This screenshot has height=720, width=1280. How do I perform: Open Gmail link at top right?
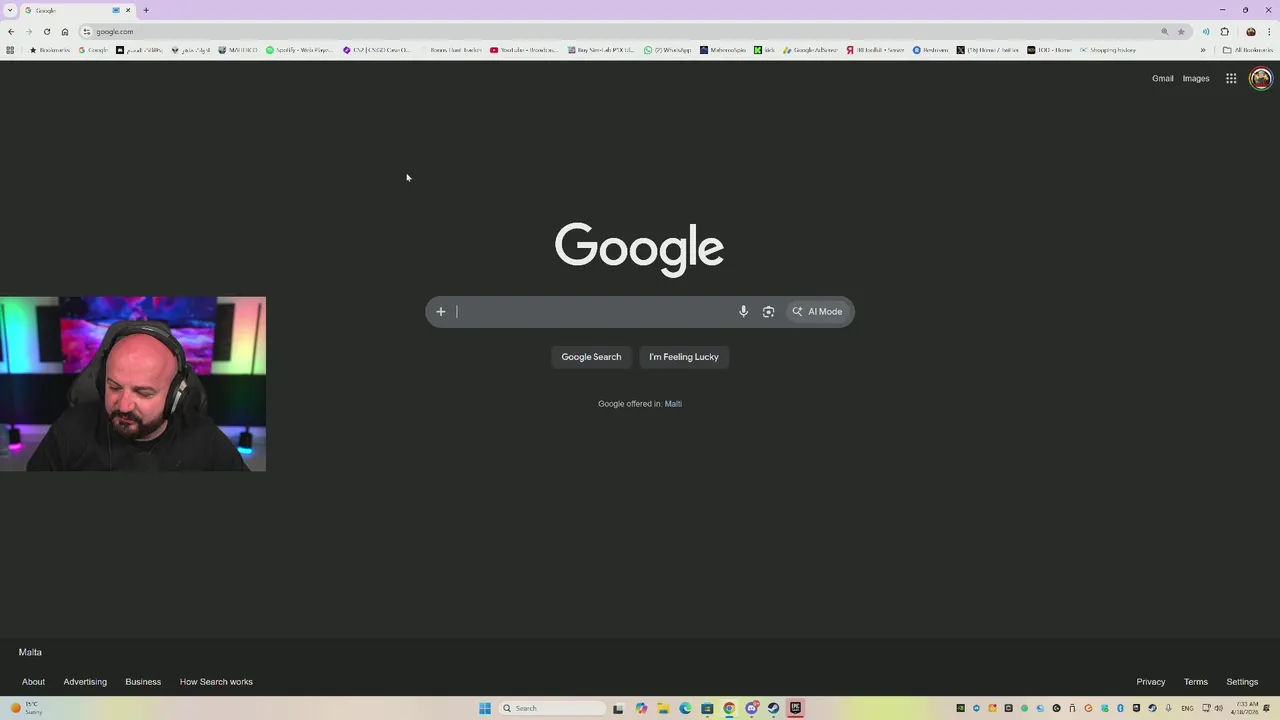(x=1162, y=79)
